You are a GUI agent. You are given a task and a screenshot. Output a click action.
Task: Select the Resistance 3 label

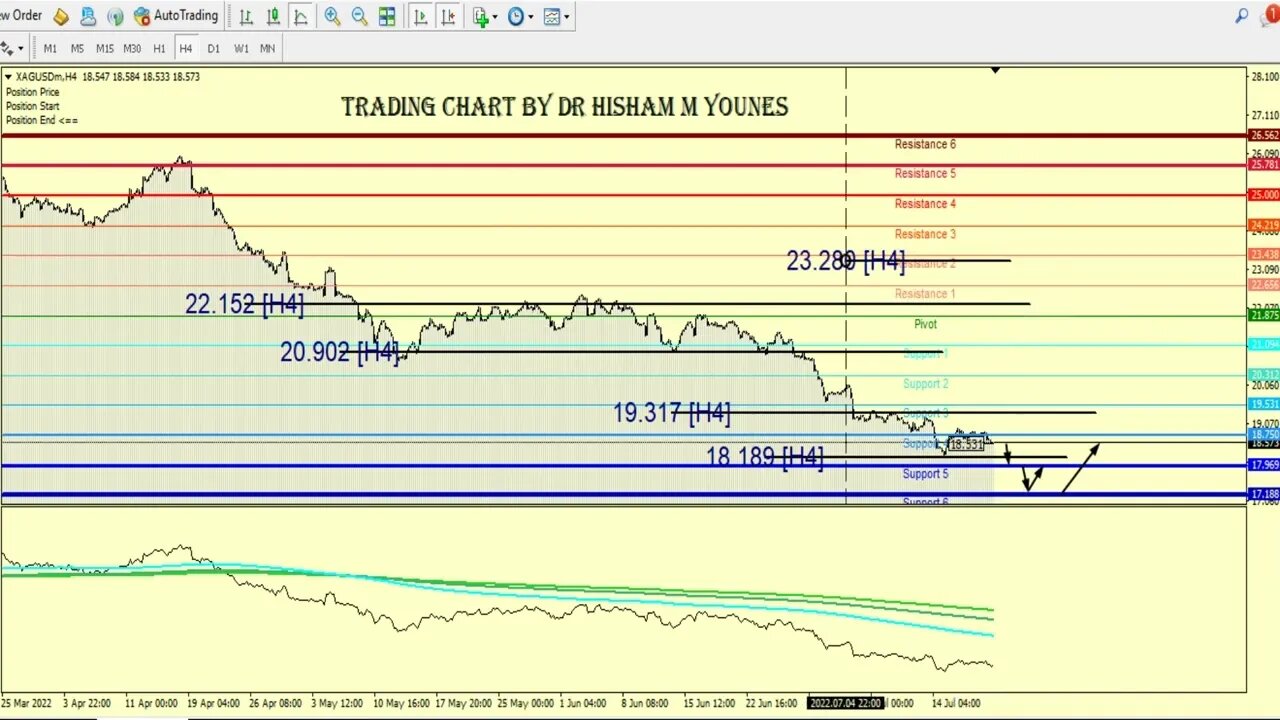tap(925, 234)
